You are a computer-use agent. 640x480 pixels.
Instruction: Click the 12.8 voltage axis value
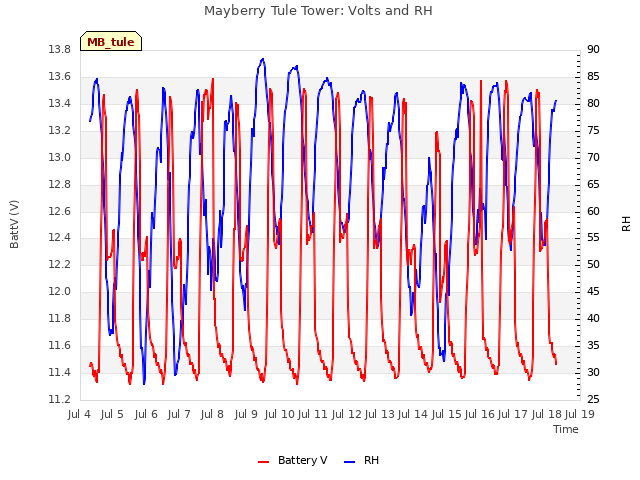[x=60, y=184]
